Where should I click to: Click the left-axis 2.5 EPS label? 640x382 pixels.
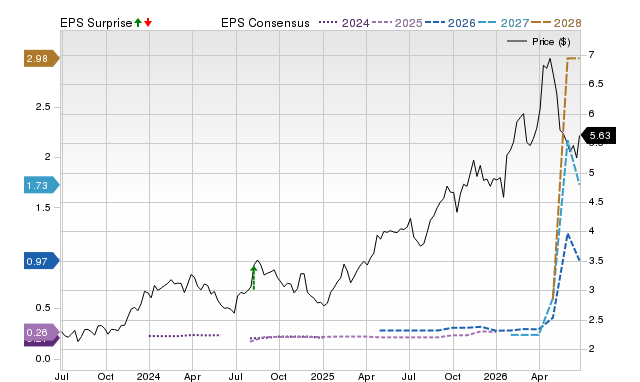(x=43, y=107)
